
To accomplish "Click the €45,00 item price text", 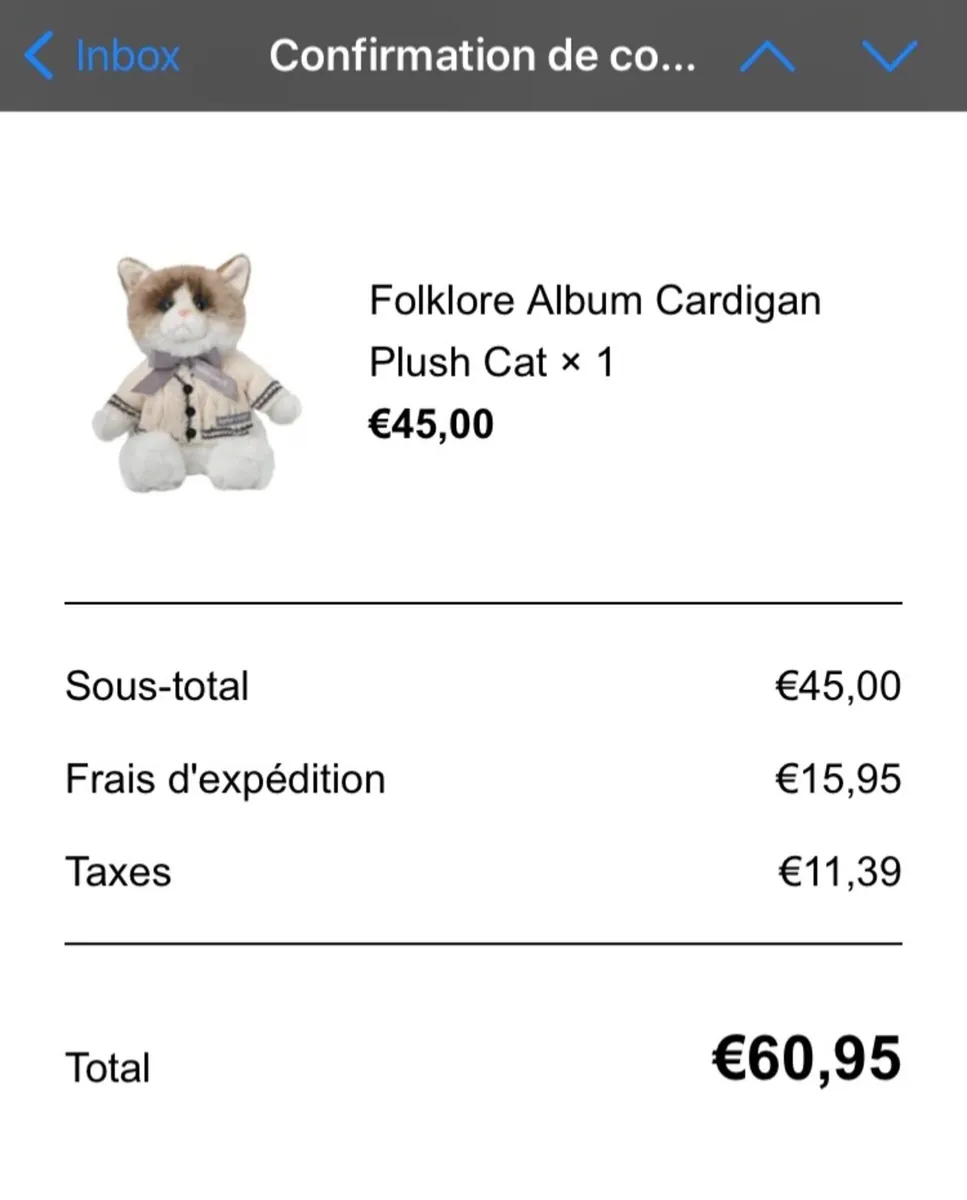I will pos(430,423).
